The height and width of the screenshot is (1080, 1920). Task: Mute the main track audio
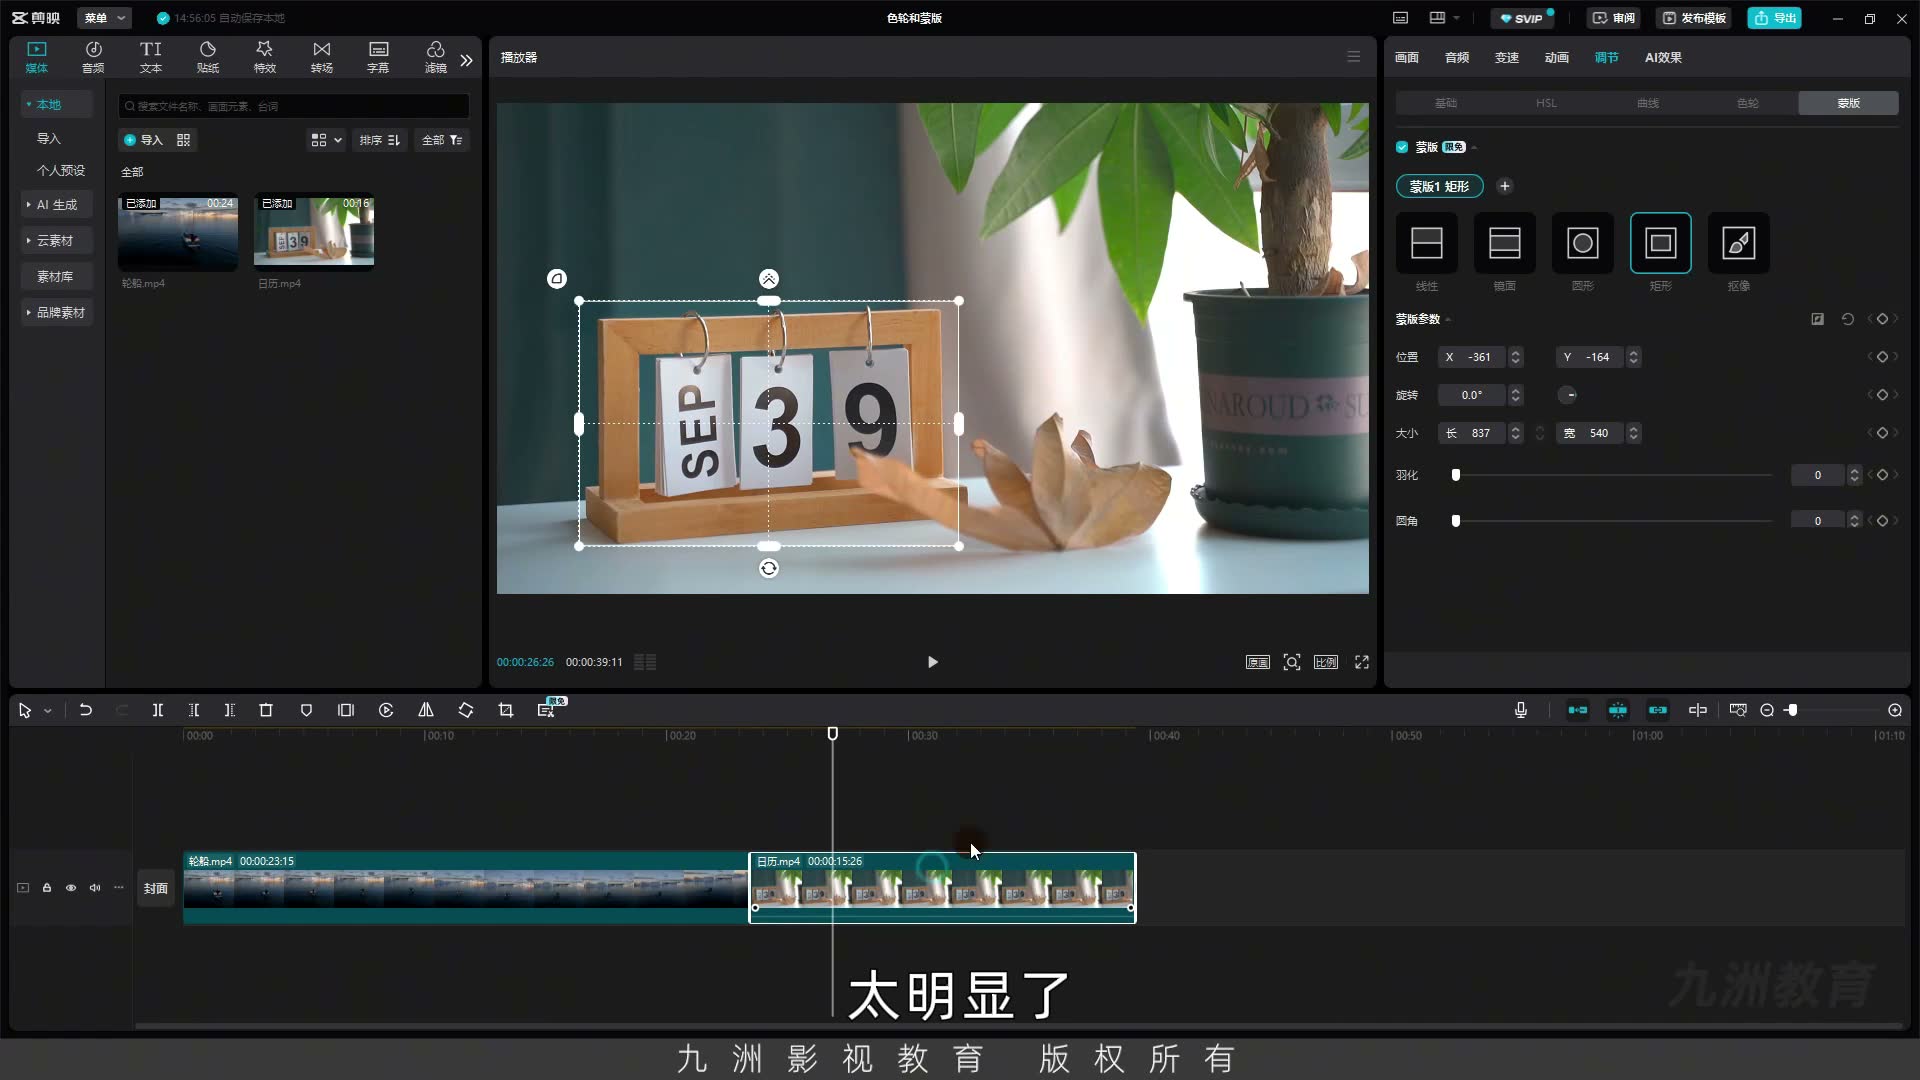coord(95,888)
